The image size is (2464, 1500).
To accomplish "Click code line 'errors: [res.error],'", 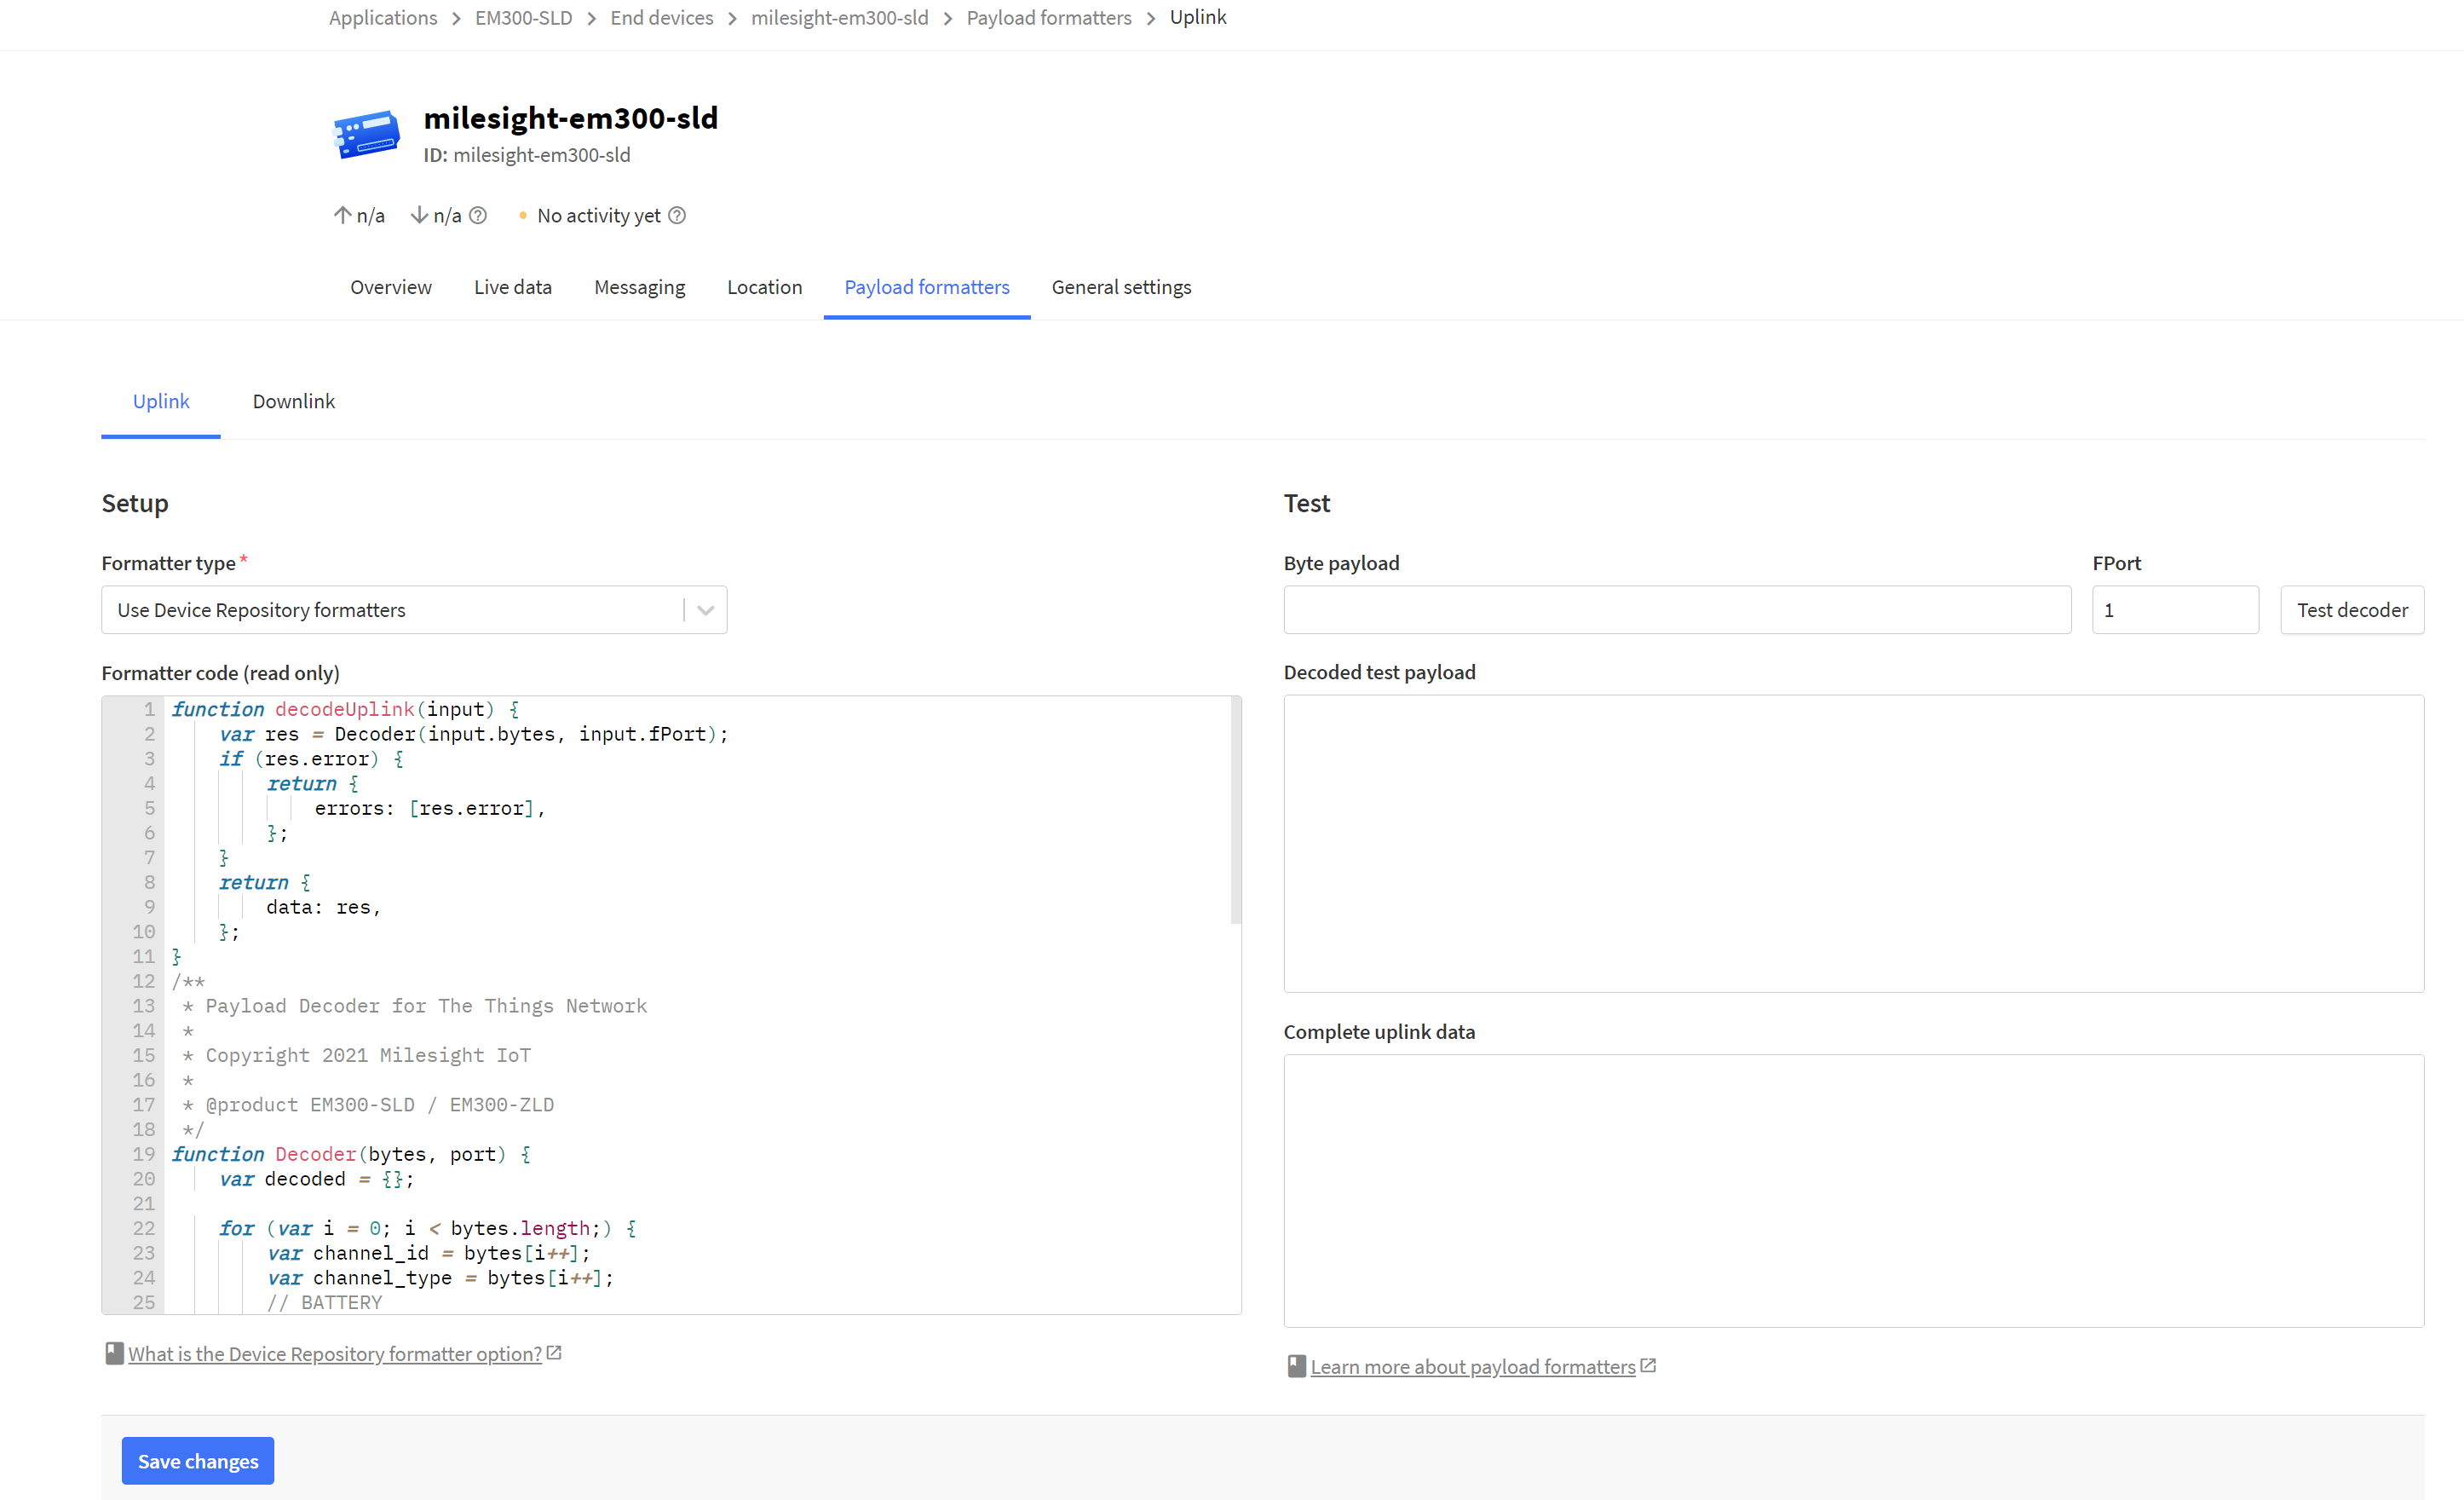I will [x=430, y=808].
